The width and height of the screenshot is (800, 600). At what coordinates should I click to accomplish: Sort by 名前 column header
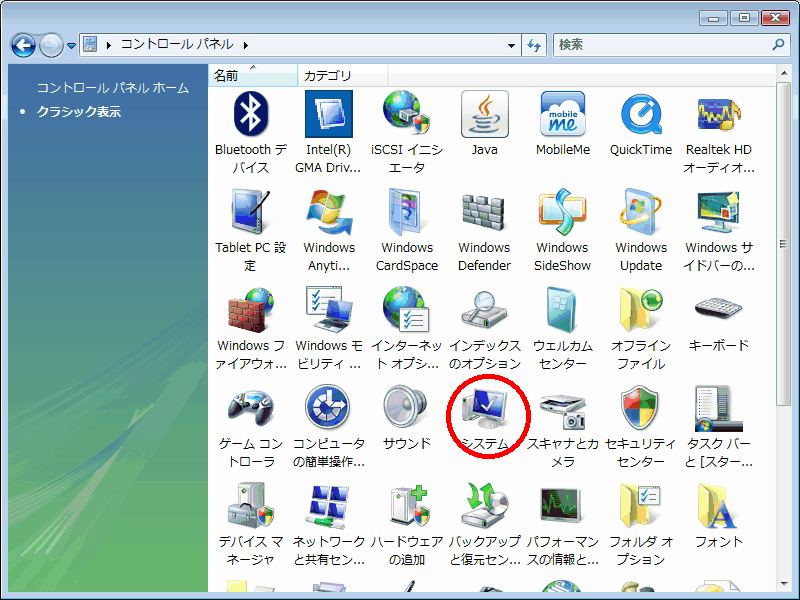253,76
